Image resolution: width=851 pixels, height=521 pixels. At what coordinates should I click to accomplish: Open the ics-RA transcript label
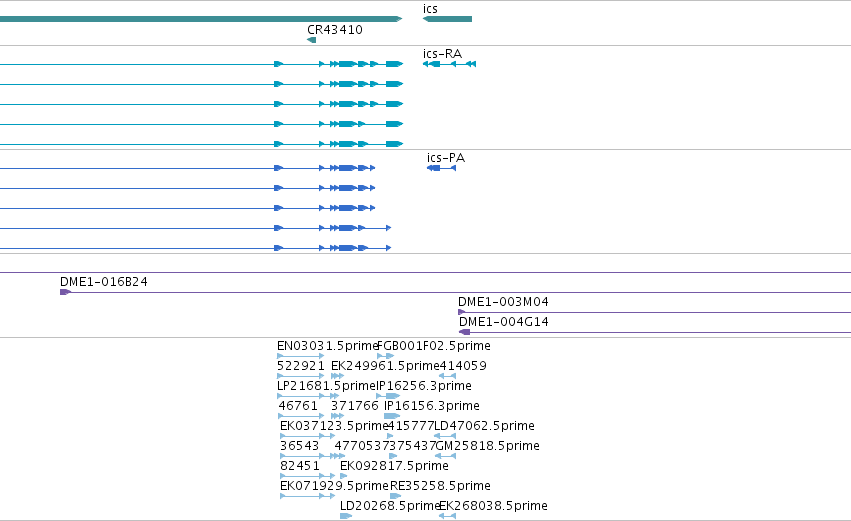click(x=442, y=54)
